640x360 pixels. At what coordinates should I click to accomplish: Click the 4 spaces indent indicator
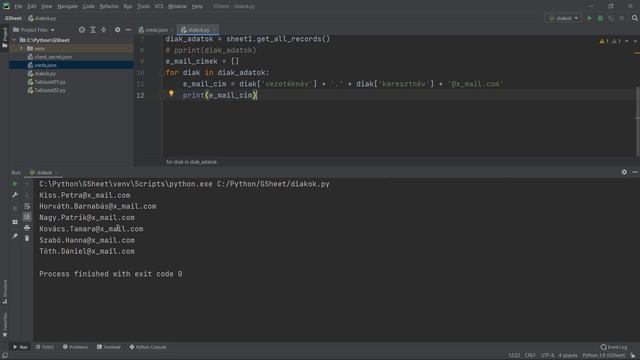click(x=568, y=356)
